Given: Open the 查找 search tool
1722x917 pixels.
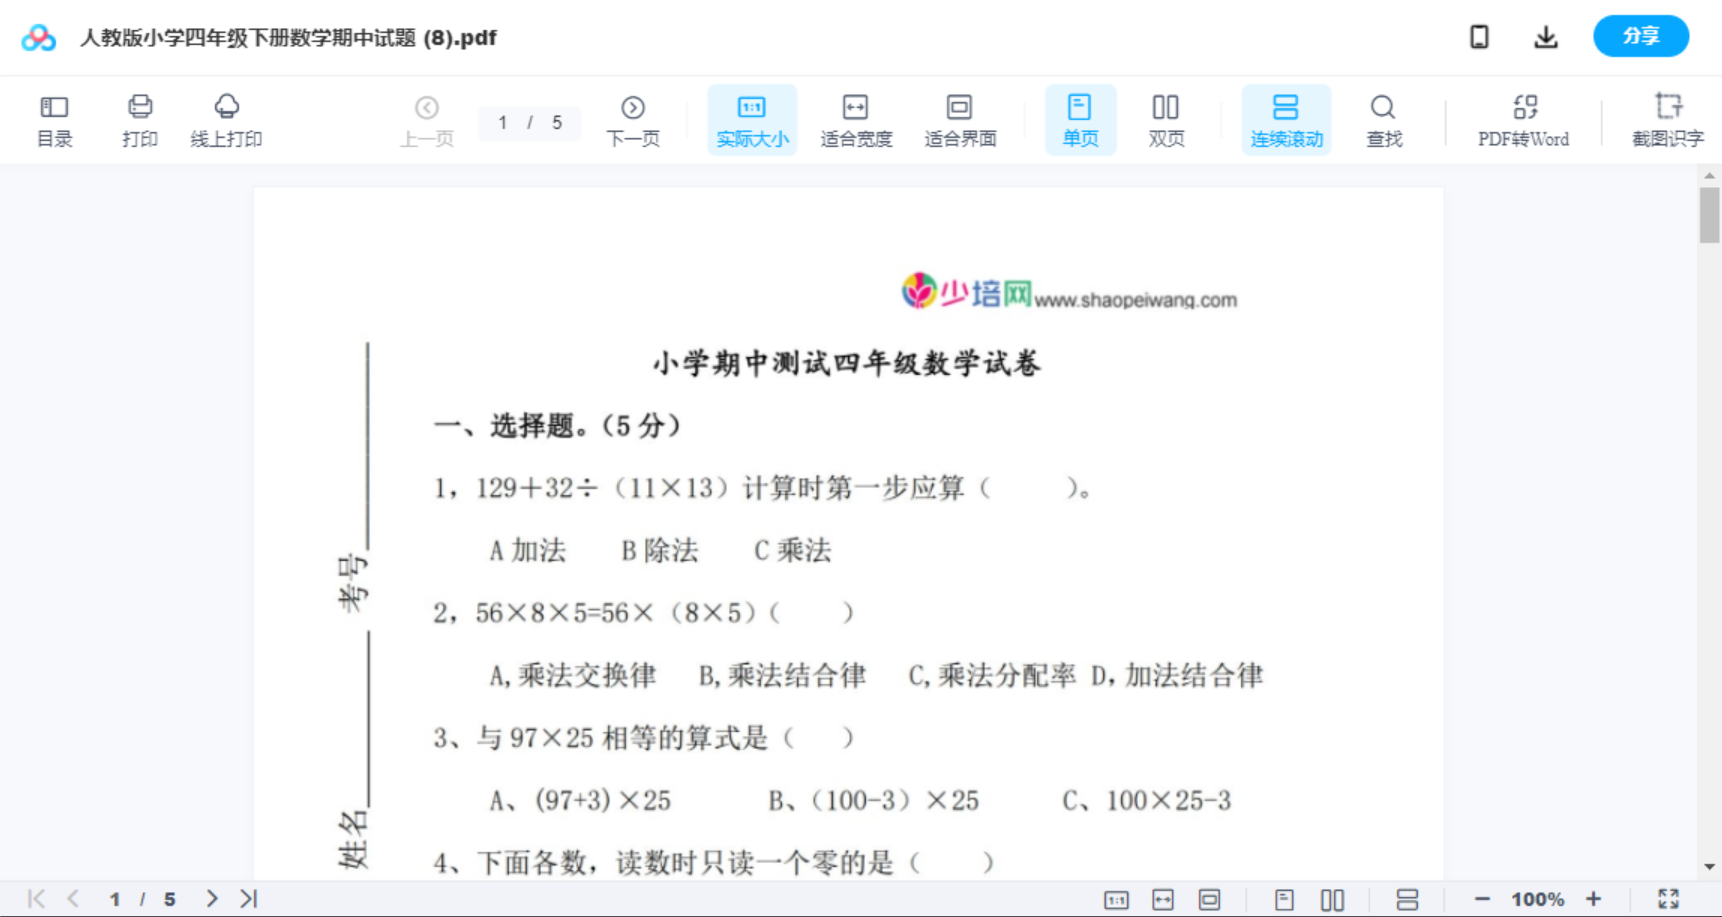Looking at the screenshot, I should pyautogui.click(x=1383, y=119).
